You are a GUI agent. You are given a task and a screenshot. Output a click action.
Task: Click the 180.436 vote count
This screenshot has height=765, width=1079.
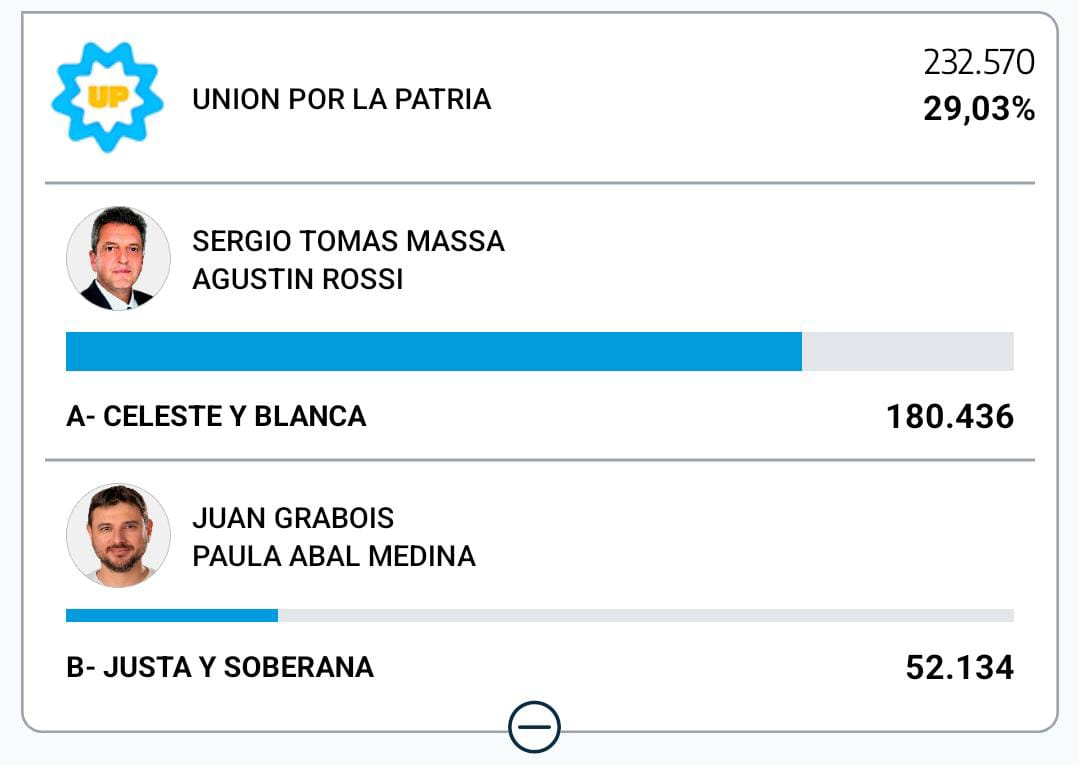click(949, 417)
